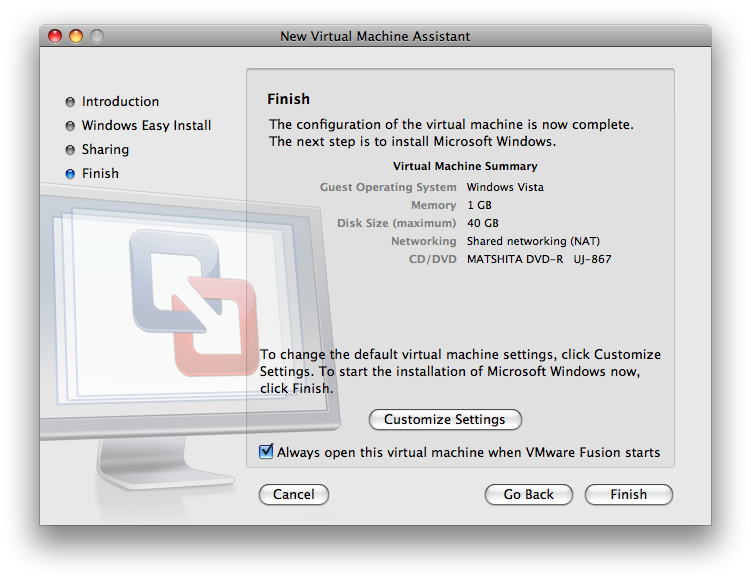Click the gray Sharing step bullet
751x580 pixels.
(x=70, y=150)
